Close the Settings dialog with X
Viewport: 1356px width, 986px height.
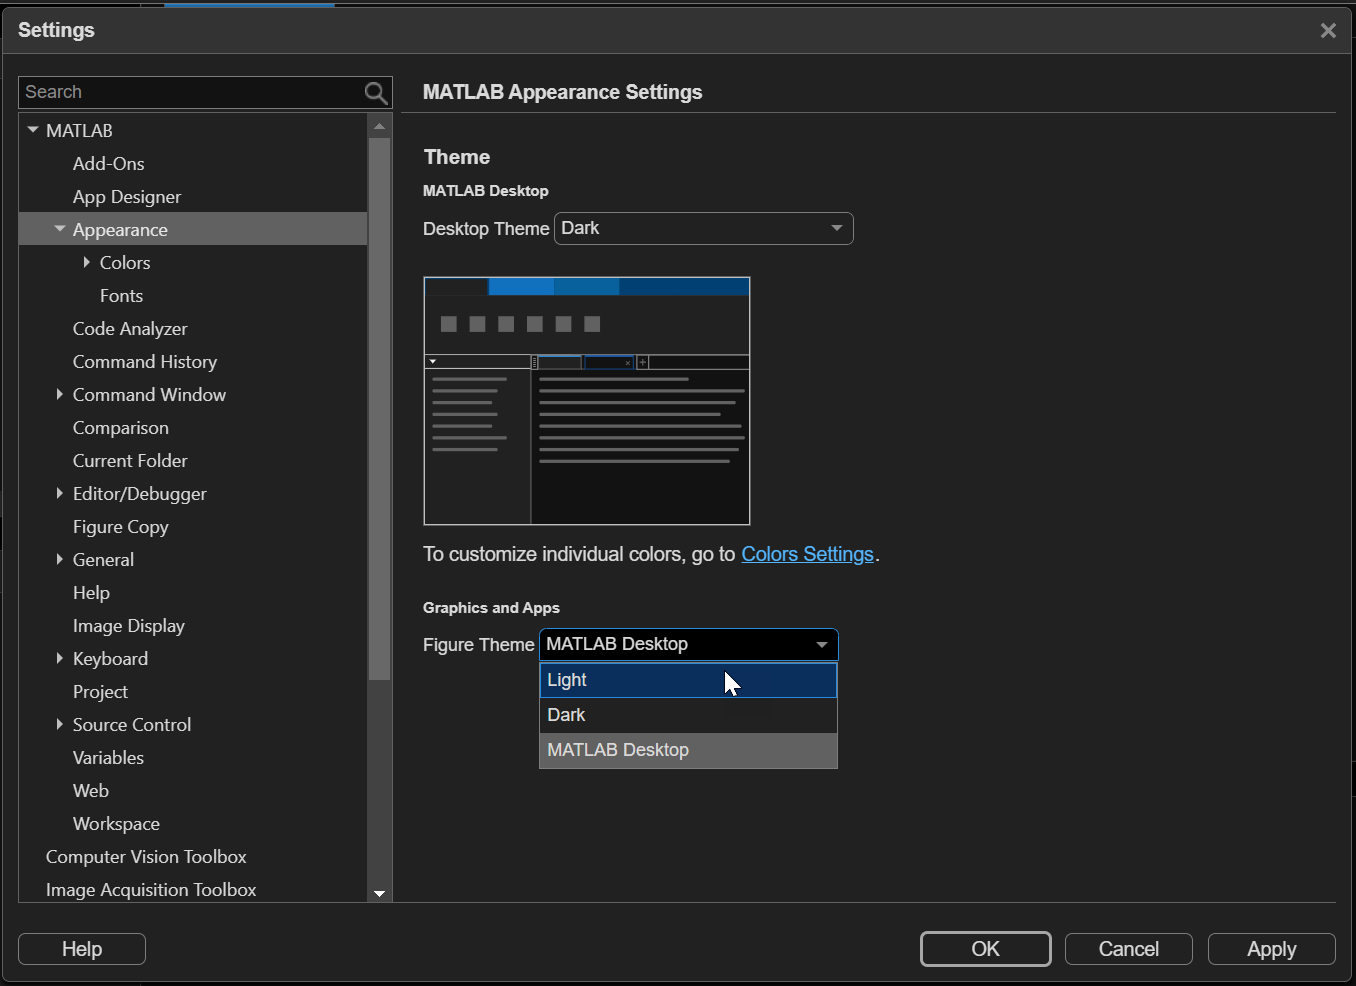[1328, 31]
